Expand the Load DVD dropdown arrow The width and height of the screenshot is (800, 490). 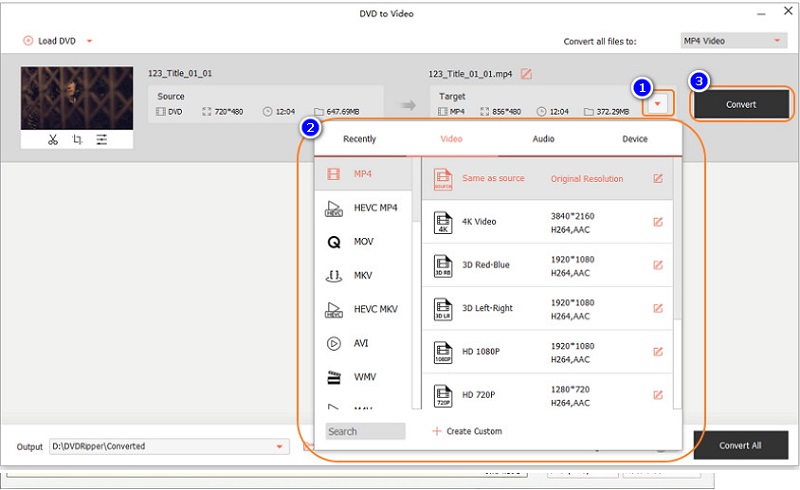click(x=89, y=41)
